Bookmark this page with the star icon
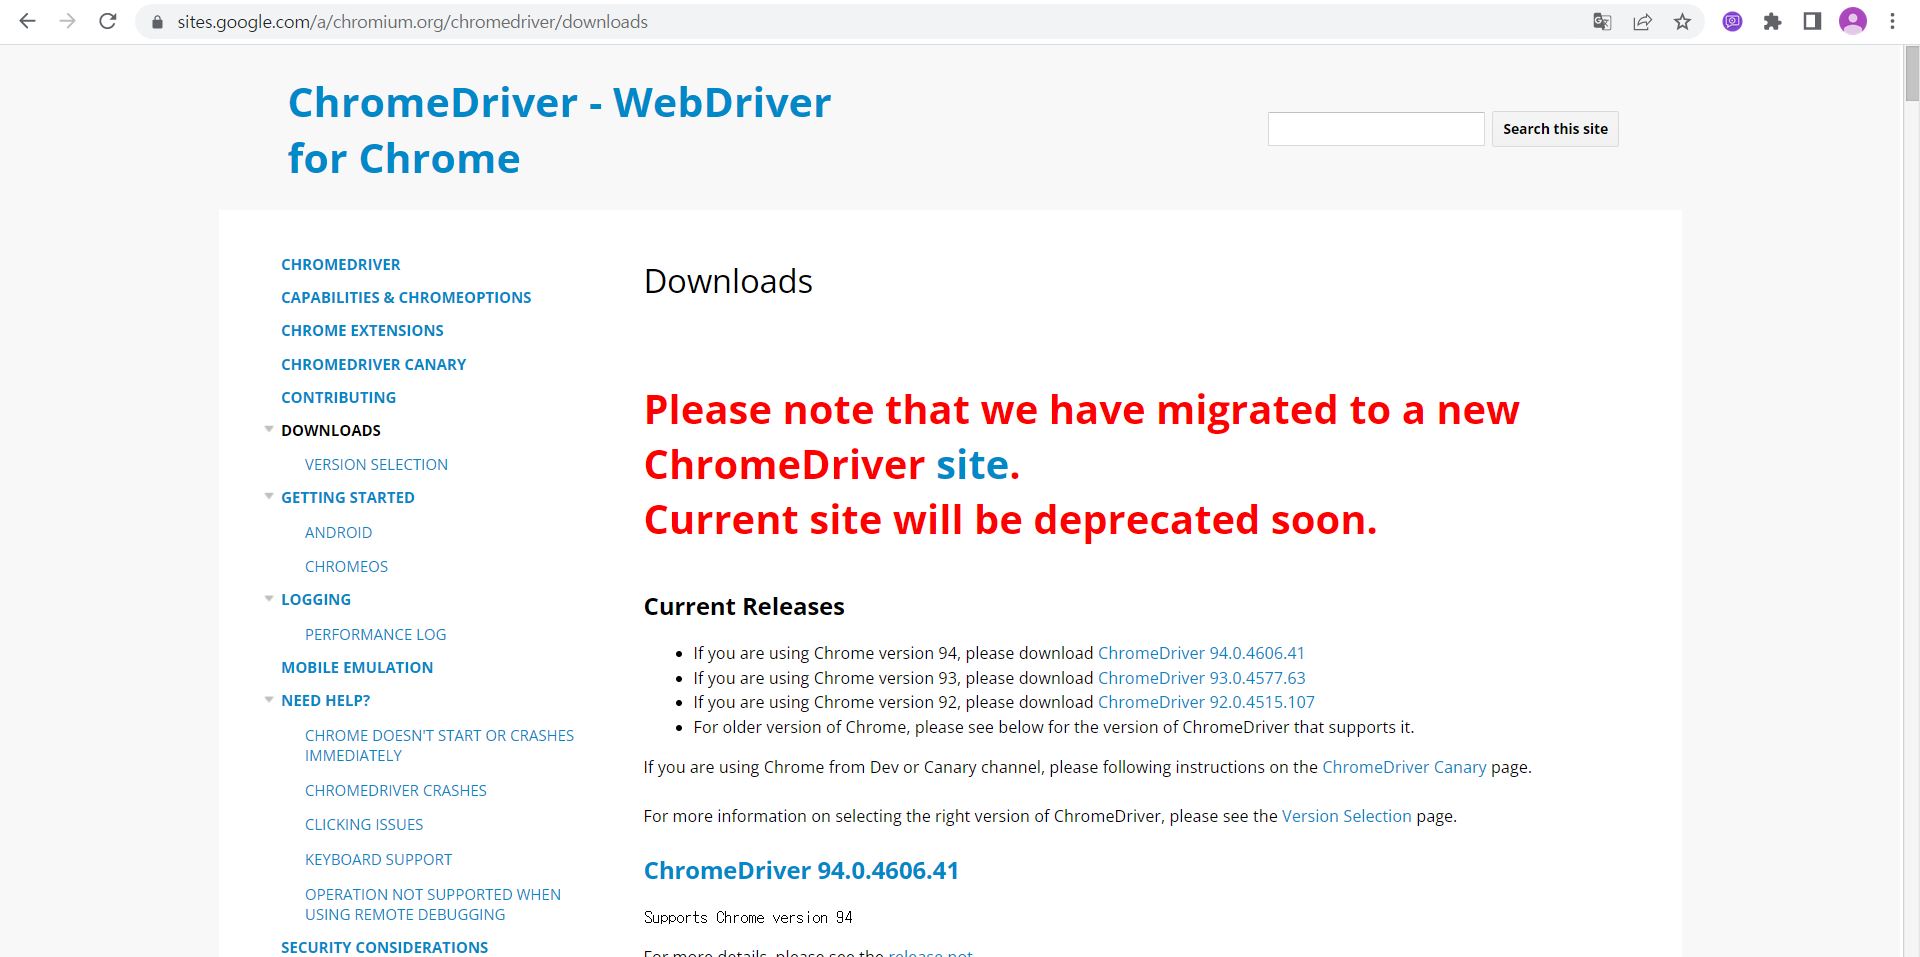The height and width of the screenshot is (957, 1920). [x=1683, y=22]
